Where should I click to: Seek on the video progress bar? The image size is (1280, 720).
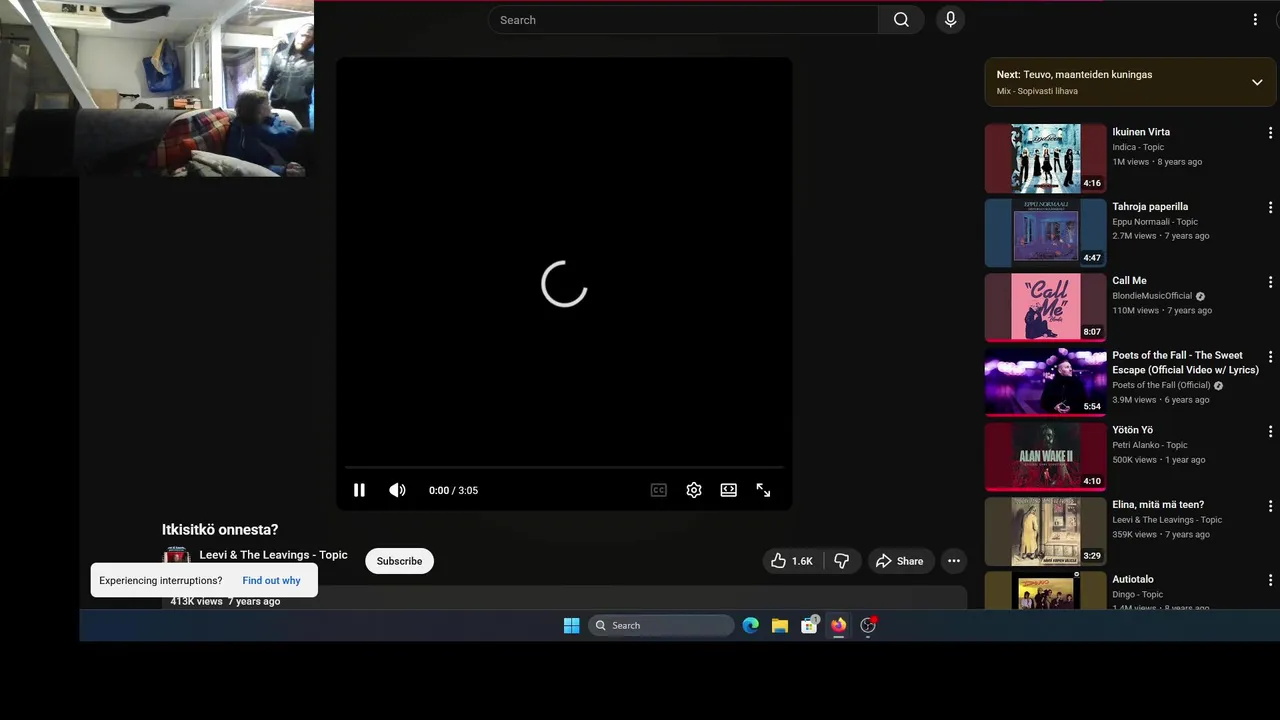click(x=564, y=467)
